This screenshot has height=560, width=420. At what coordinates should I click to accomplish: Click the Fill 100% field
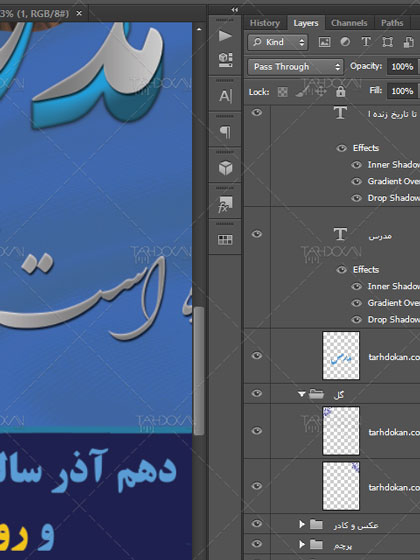pos(402,91)
